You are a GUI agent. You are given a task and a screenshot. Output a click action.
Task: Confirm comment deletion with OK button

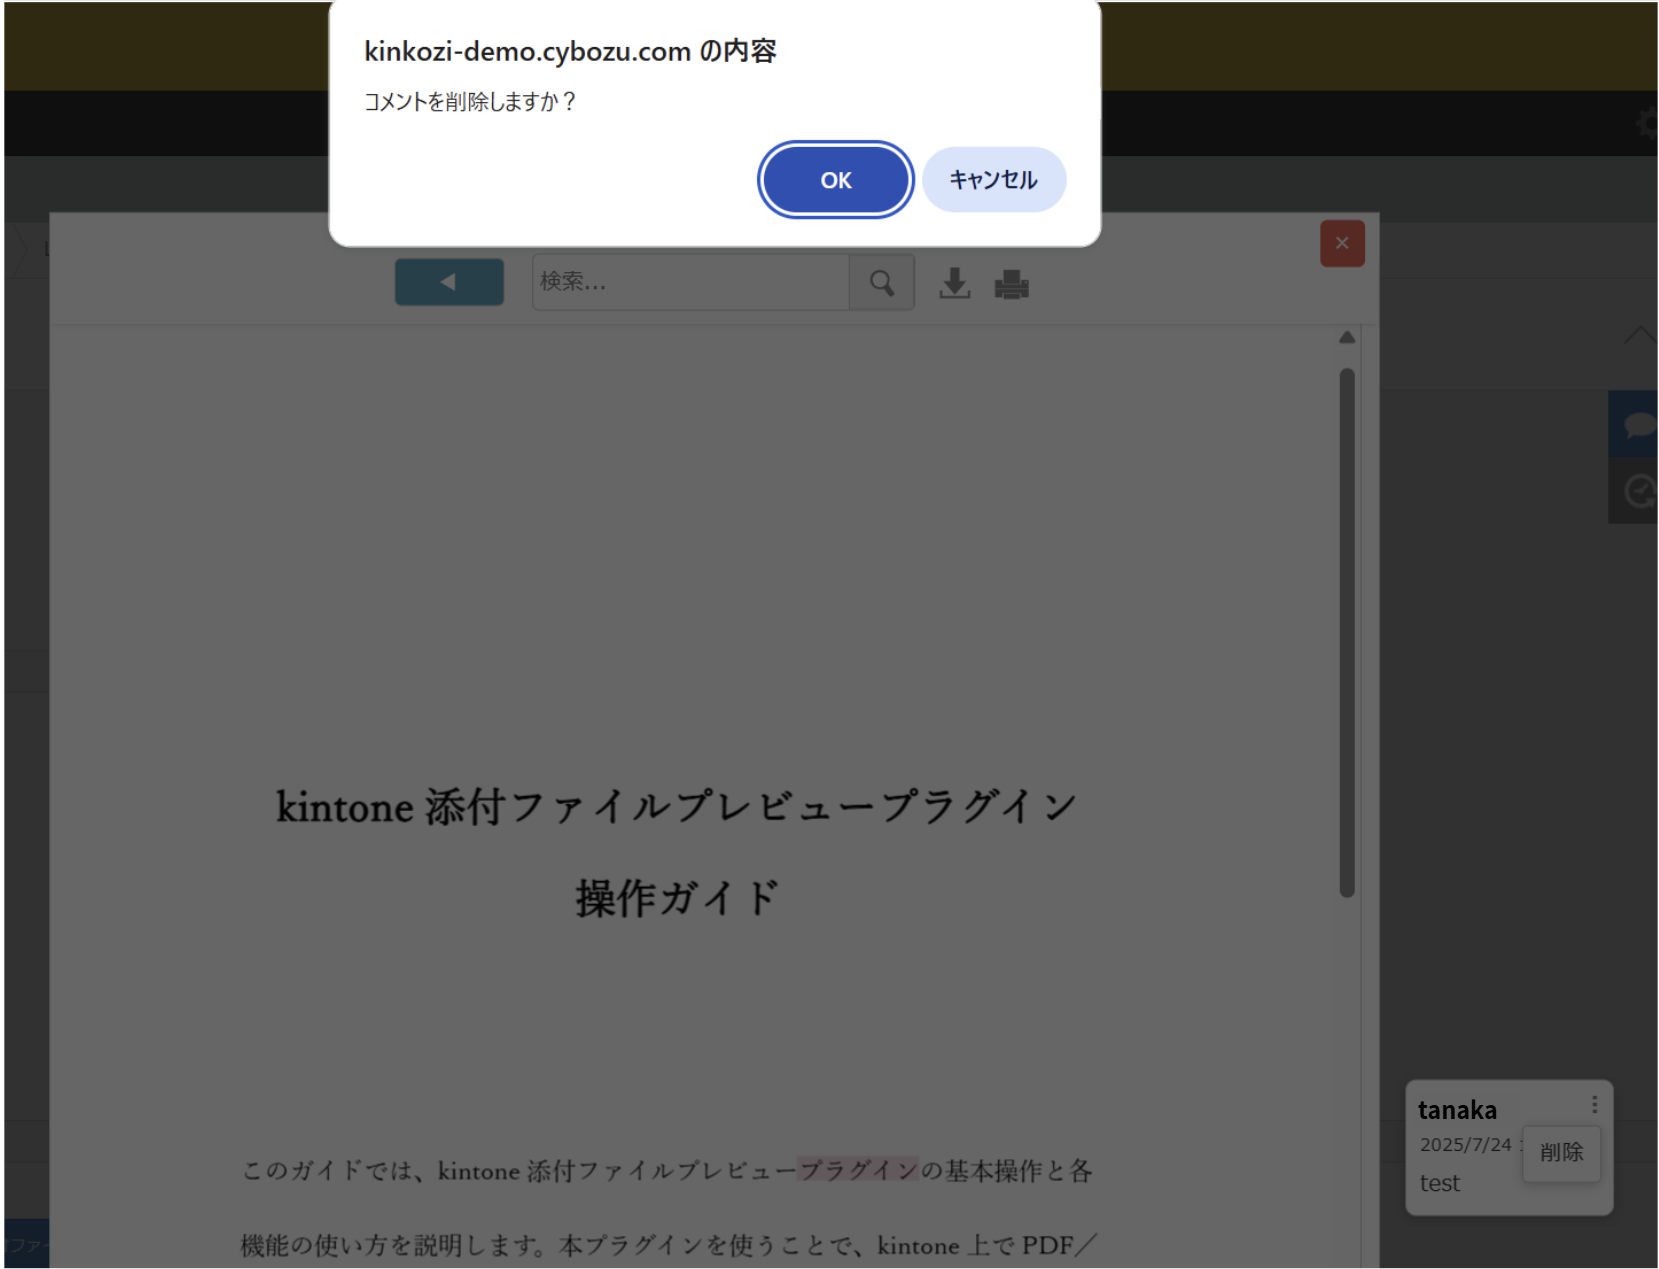pyautogui.click(x=835, y=180)
